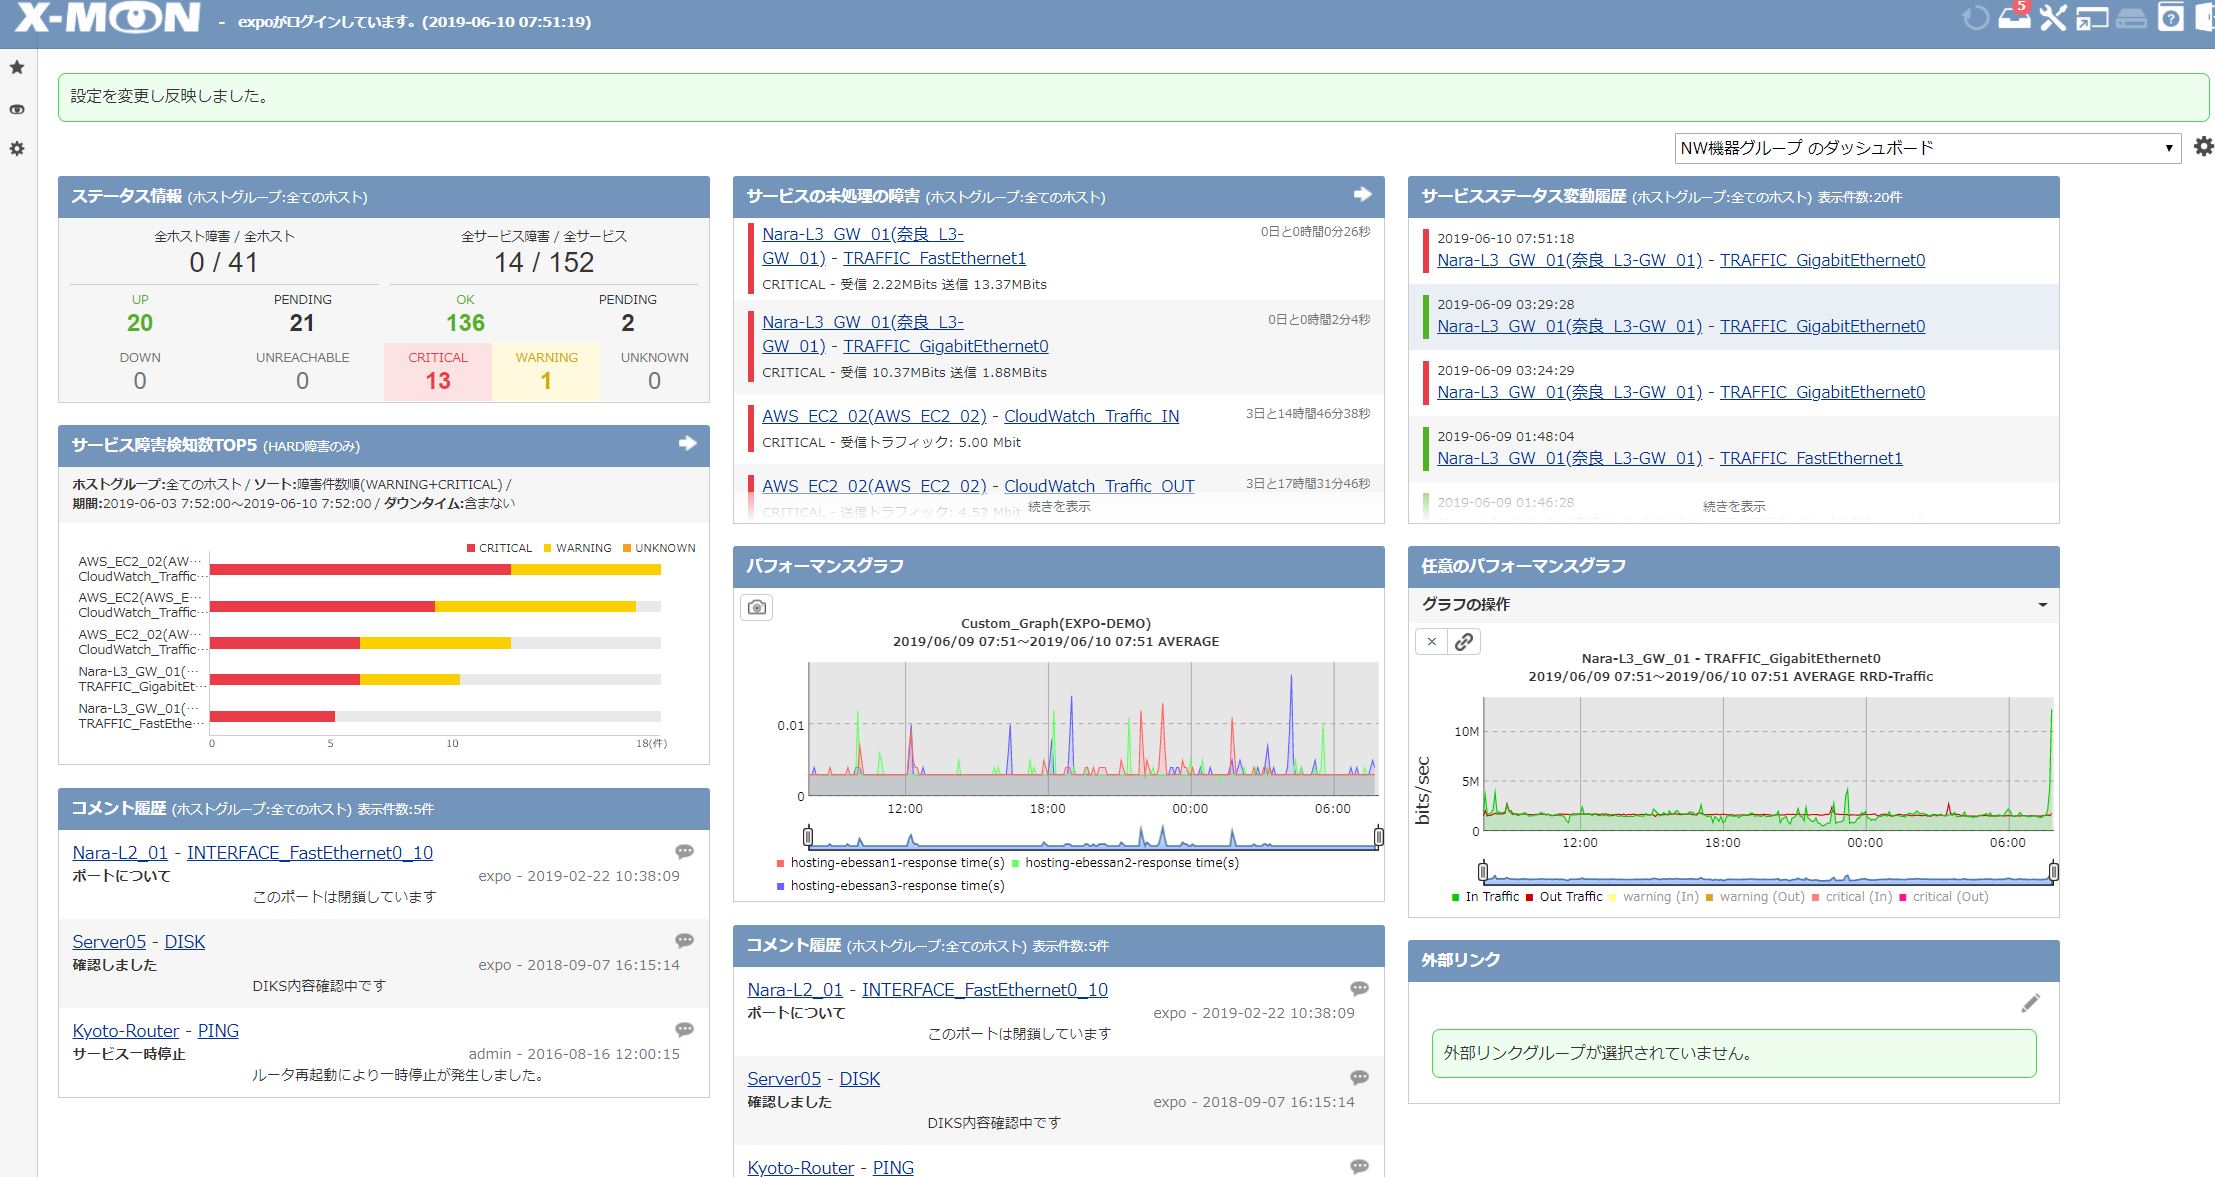Viewport: 2215px width, 1177px height.
Task: Open the favorites star in the sidebar
Action: pyautogui.click(x=17, y=67)
